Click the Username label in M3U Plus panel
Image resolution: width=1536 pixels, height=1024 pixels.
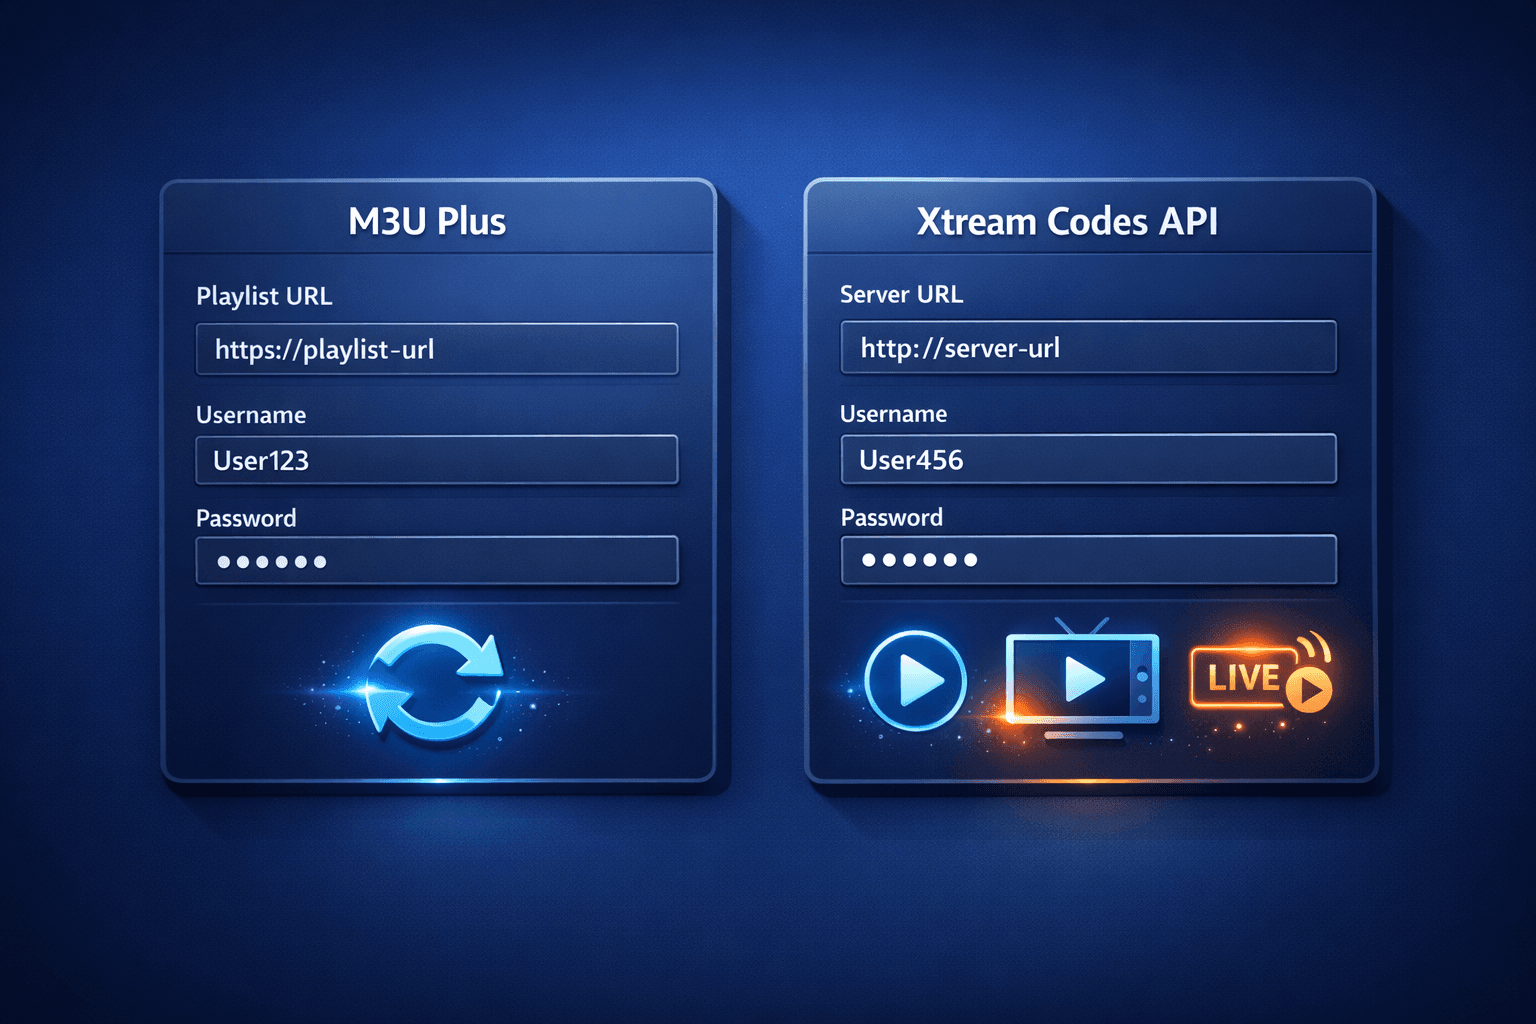(251, 415)
